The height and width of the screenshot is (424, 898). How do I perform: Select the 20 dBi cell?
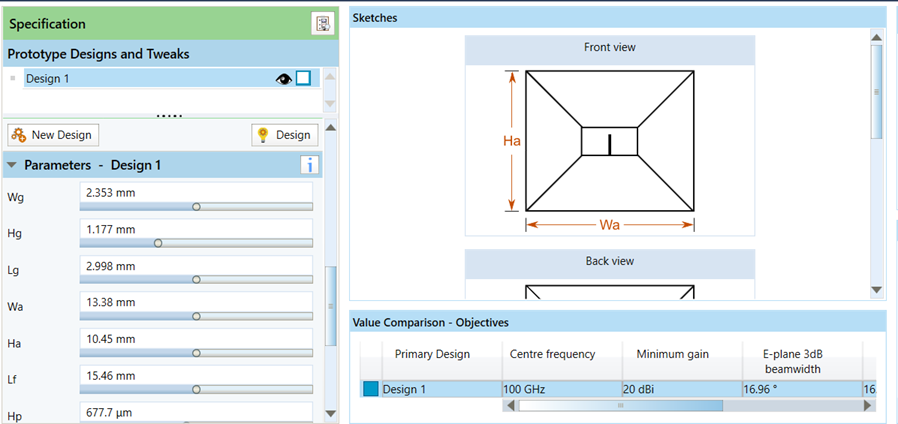point(682,389)
